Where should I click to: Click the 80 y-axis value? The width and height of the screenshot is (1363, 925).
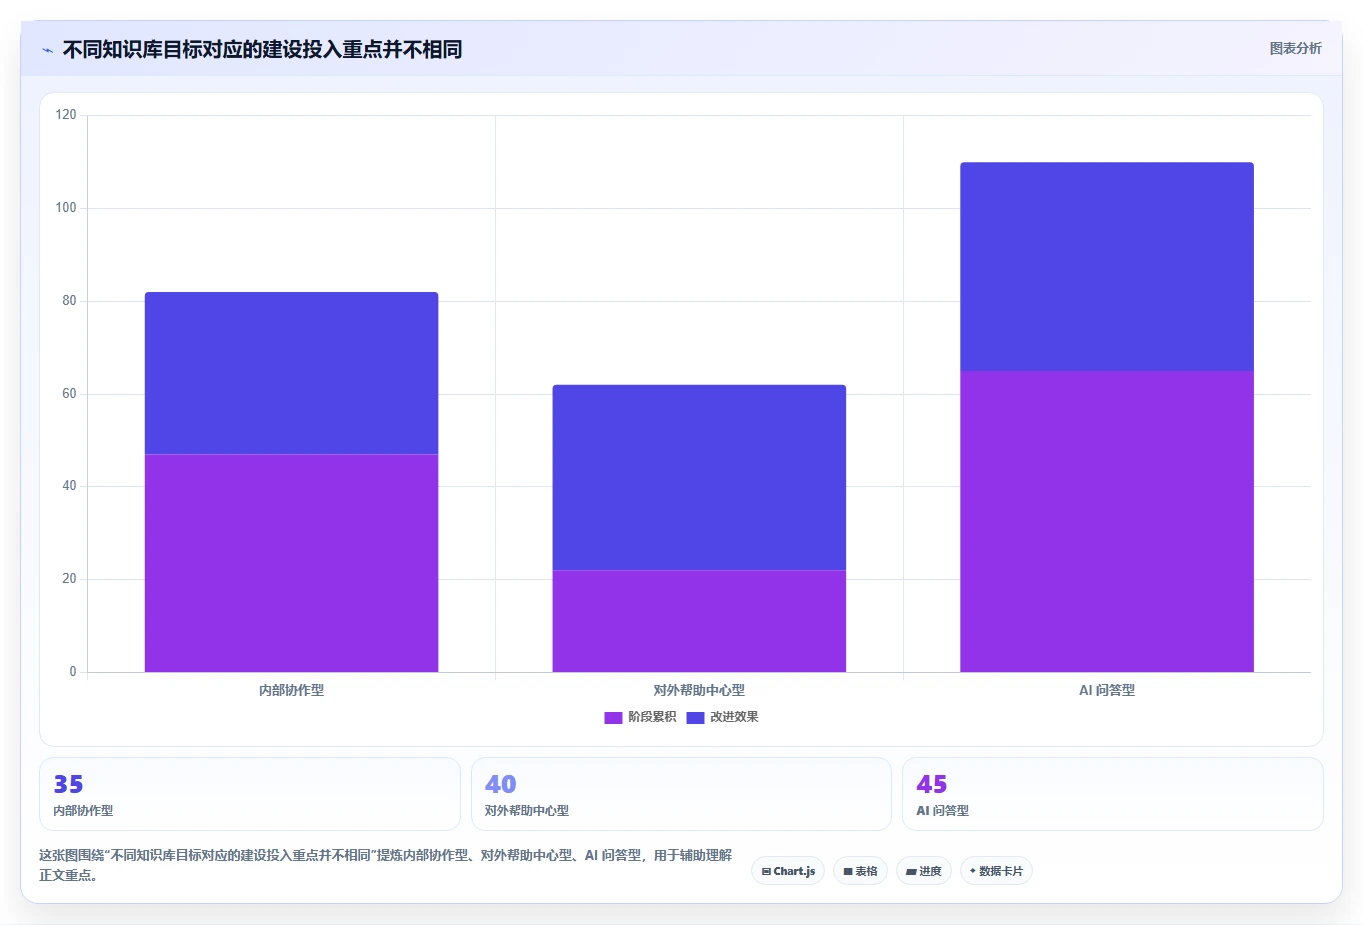tap(69, 300)
